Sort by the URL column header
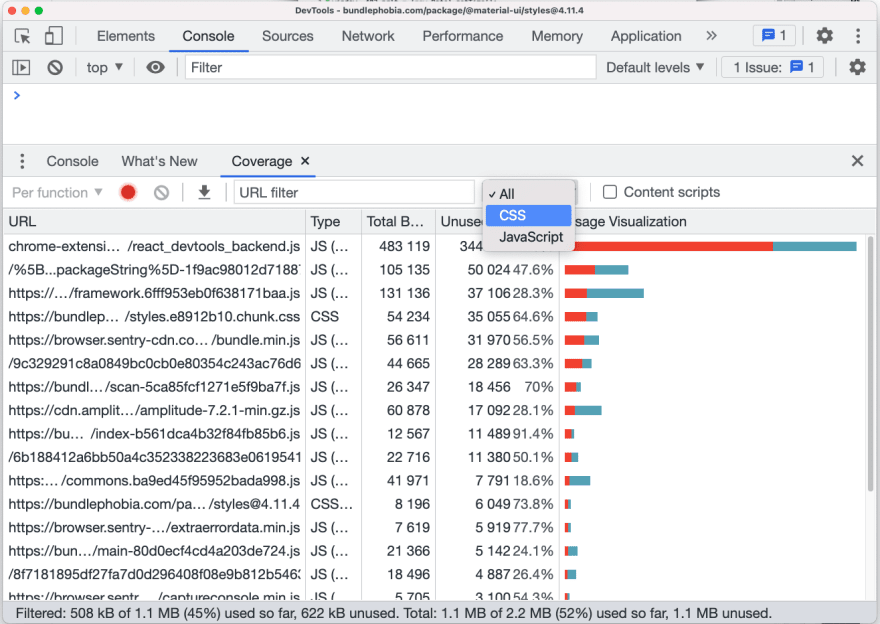Screen dimensions: 880x624 [x=154, y=222]
